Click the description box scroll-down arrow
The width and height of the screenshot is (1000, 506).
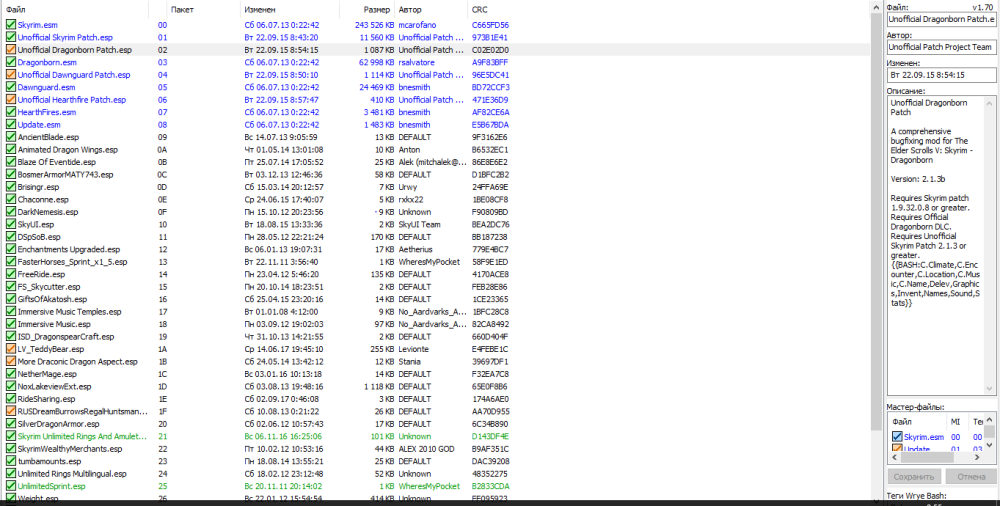coord(990,389)
